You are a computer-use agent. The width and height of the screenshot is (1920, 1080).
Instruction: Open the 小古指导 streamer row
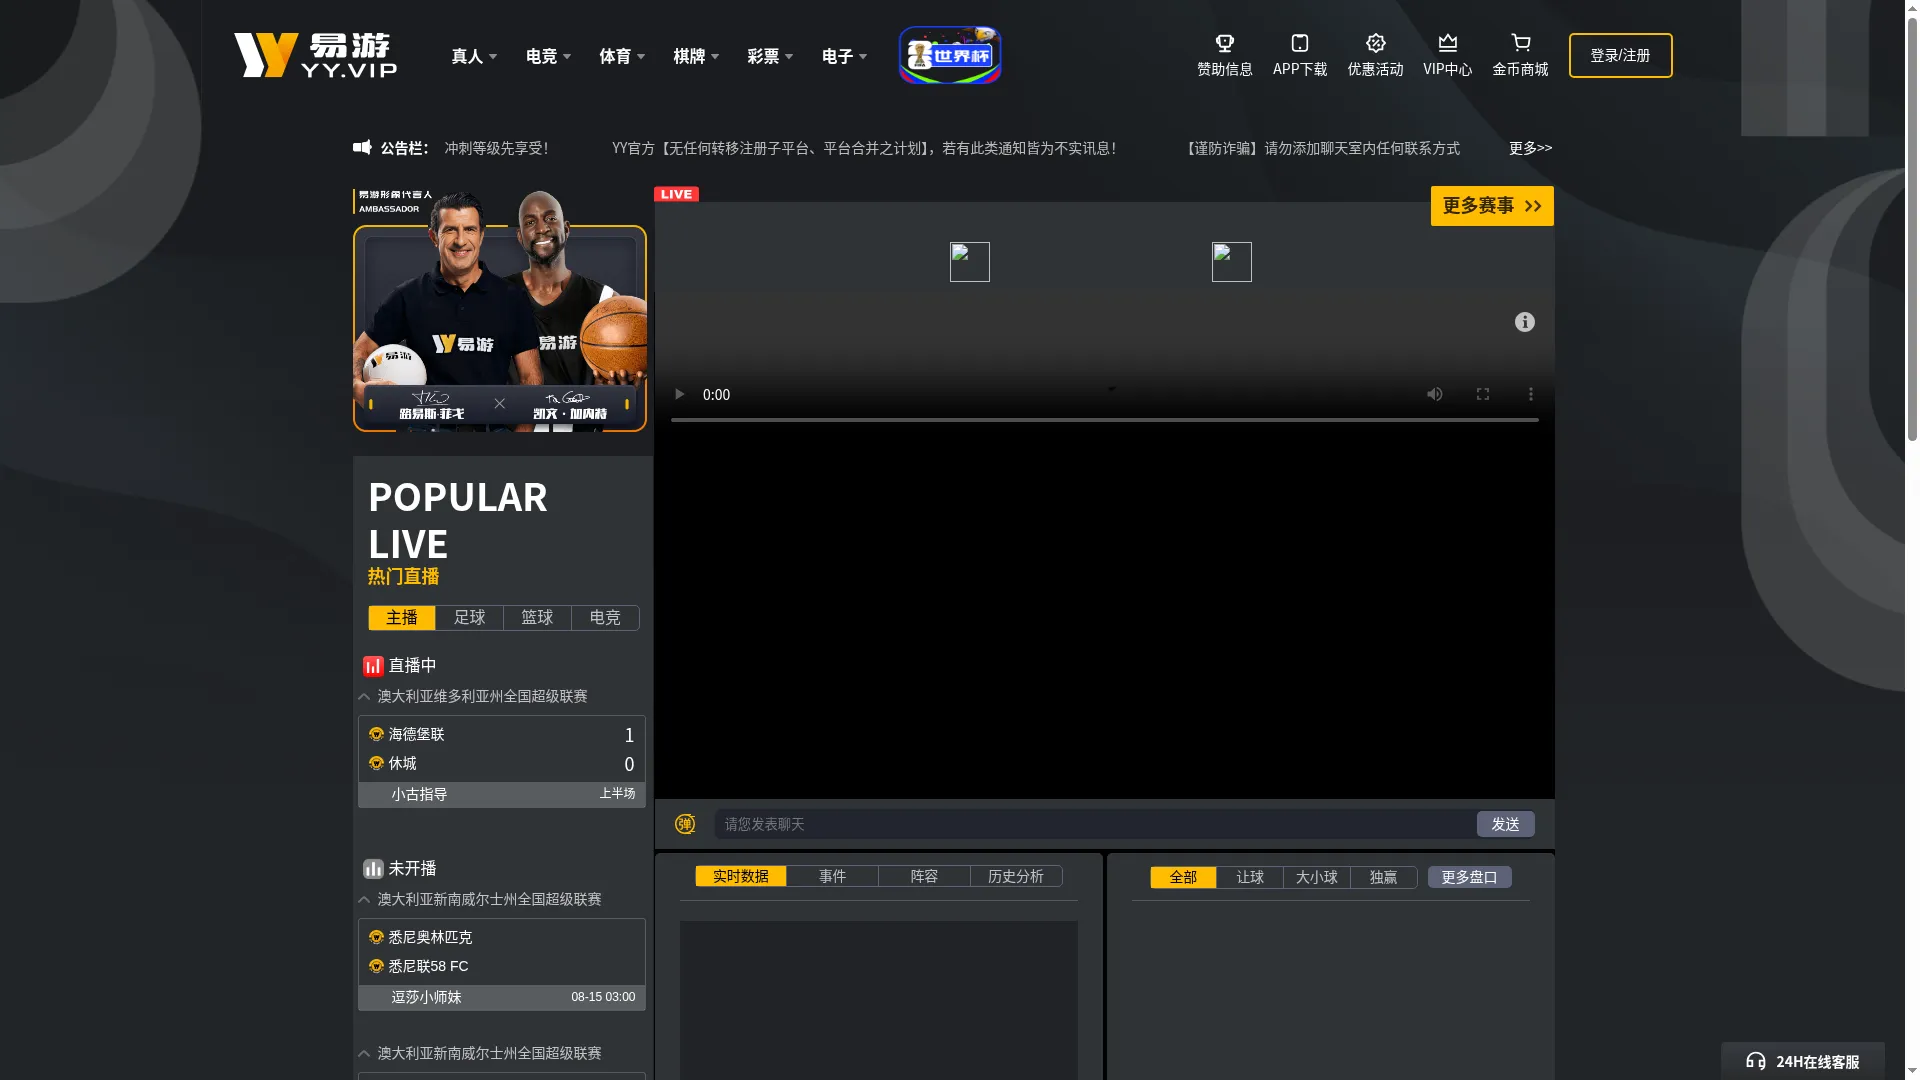(502, 795)
